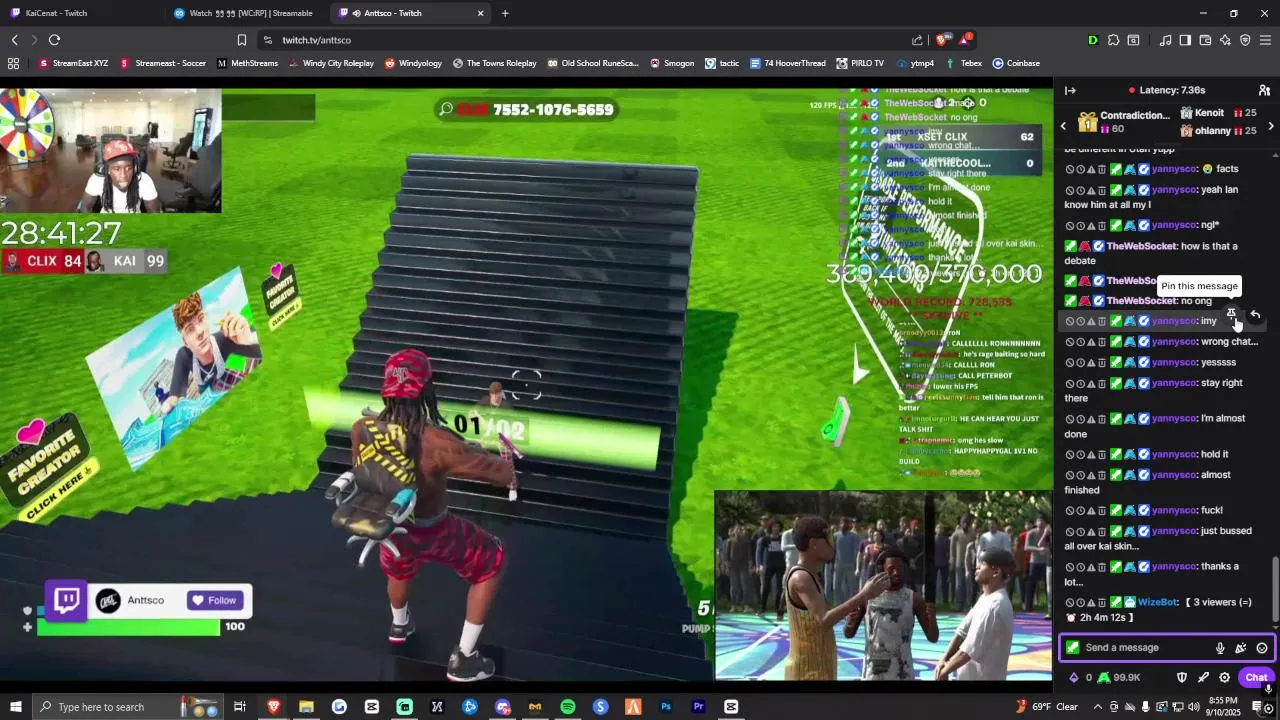This screenshot has height=720, width=1280.
Task: Open chat settings gear icon
Action: click(1224, 677)
